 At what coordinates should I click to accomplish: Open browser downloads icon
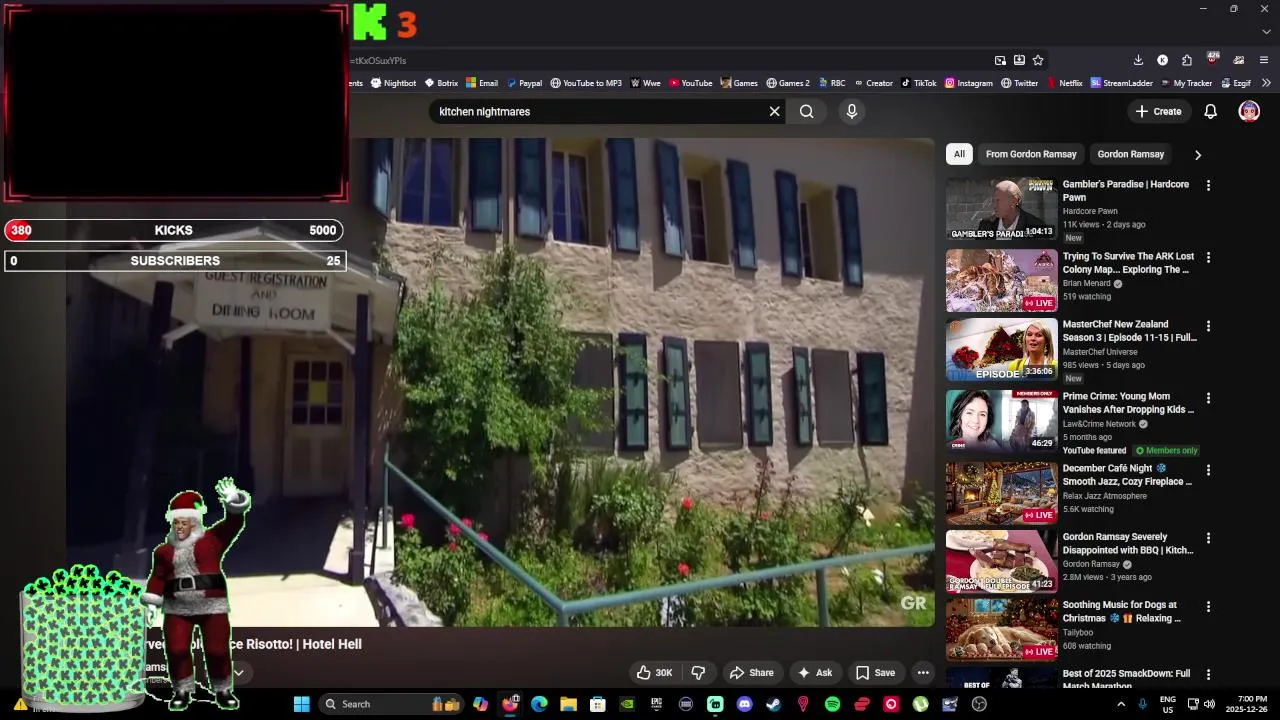(1138, 60)
